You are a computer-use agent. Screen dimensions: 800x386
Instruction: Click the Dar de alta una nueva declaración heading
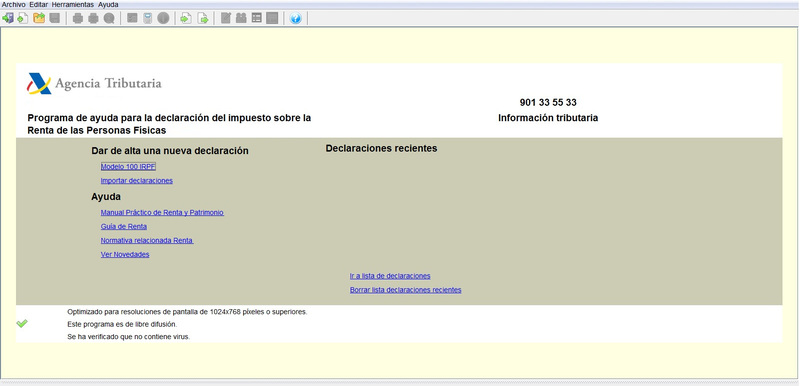pos(170,151)
